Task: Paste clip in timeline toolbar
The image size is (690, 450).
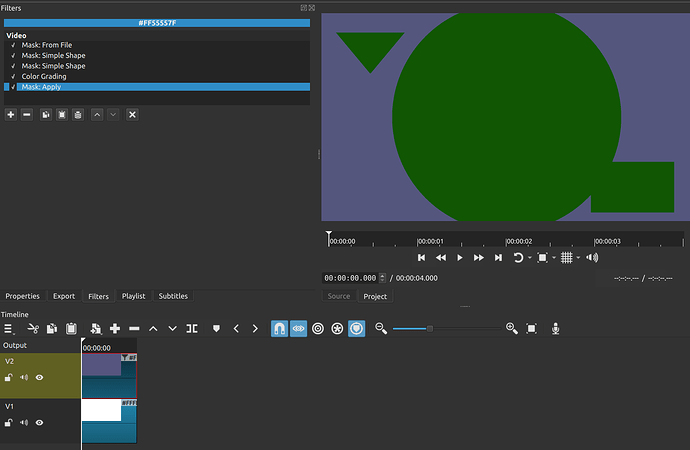Action: pos(71,329)
